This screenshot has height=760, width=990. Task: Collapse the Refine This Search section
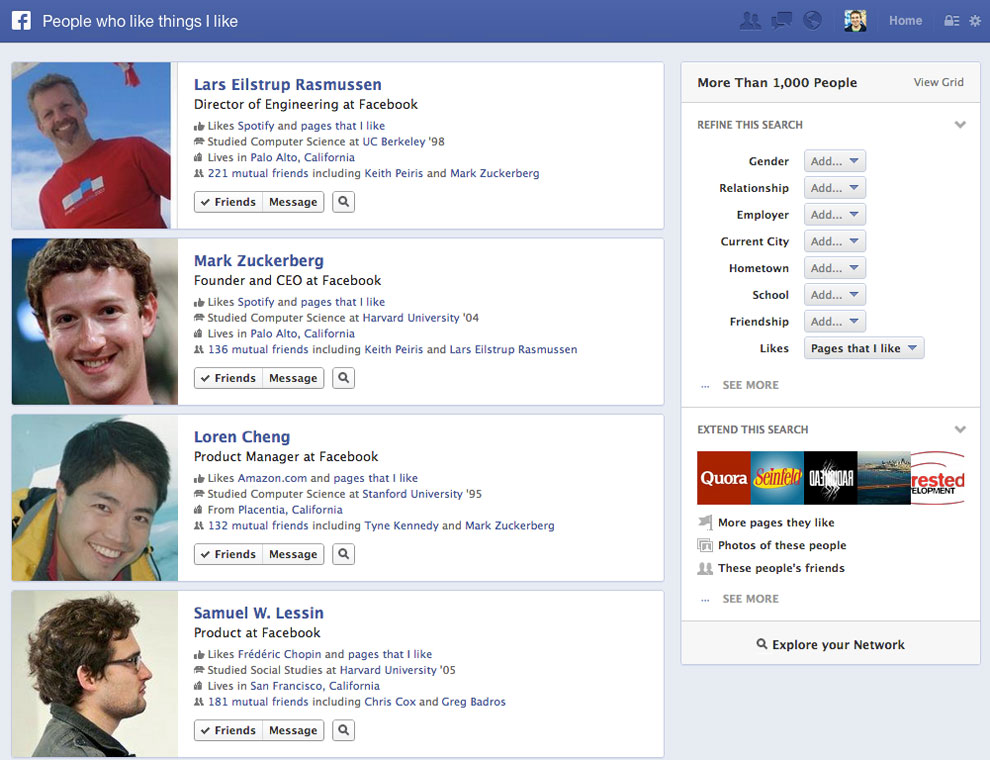tap(960, 125)
